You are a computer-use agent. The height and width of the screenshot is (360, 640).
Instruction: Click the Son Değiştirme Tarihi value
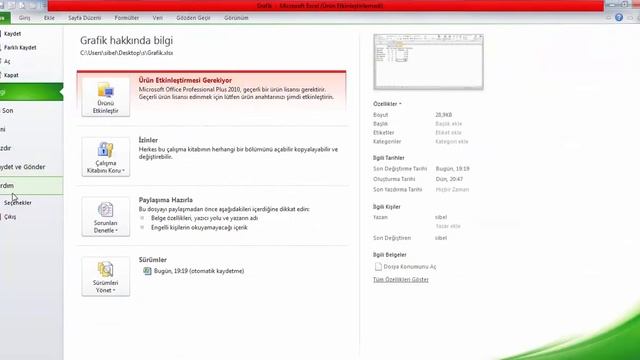coord(452,169)
